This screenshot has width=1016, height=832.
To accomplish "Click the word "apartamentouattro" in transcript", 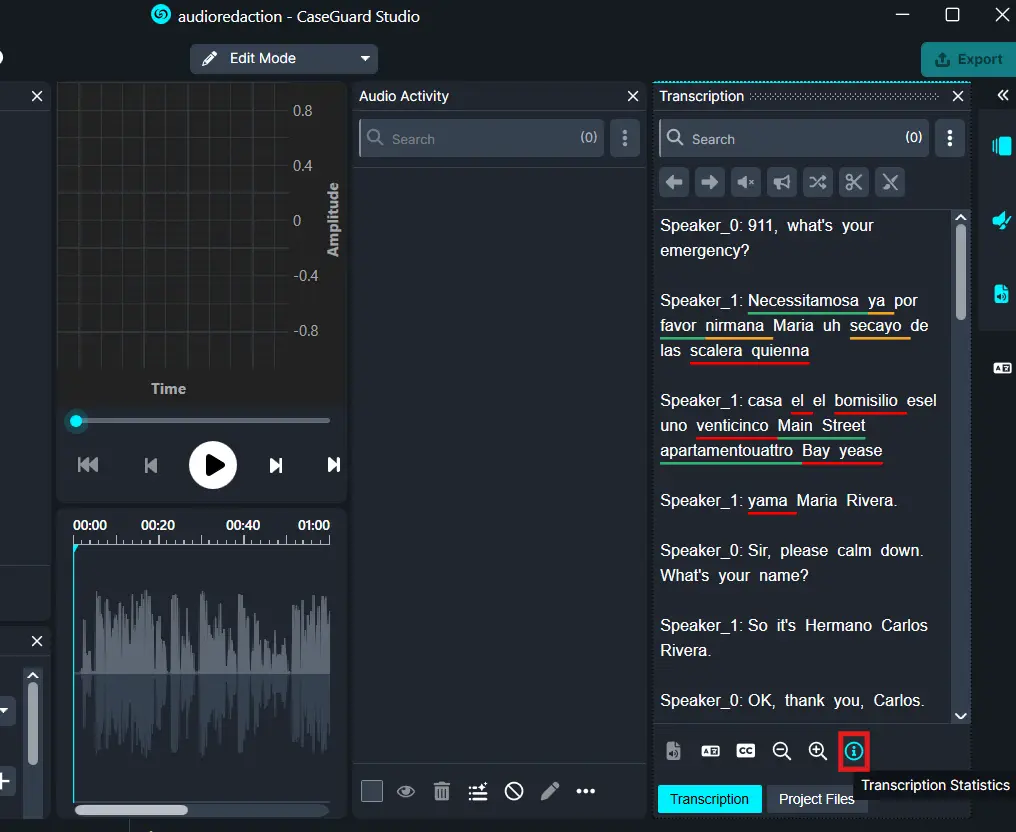I will [x=726, y=450].
